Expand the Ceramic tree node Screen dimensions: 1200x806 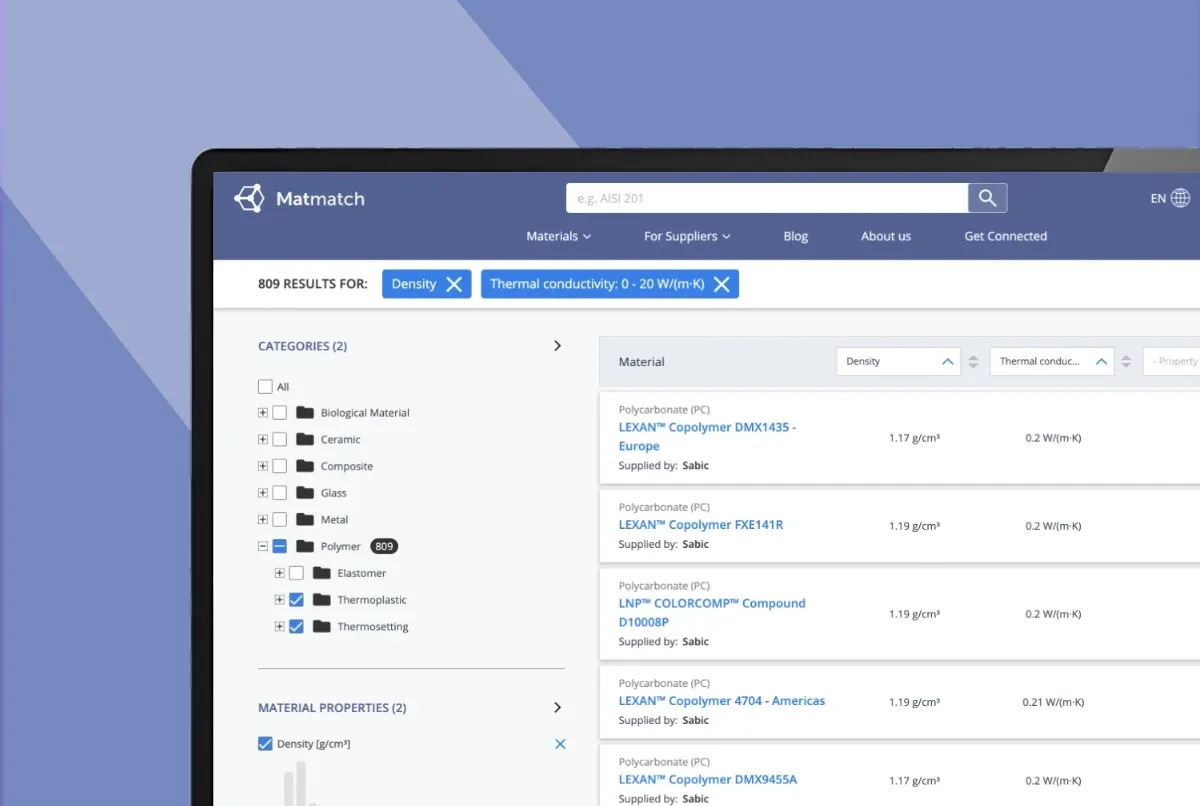(x=263, y=439)
